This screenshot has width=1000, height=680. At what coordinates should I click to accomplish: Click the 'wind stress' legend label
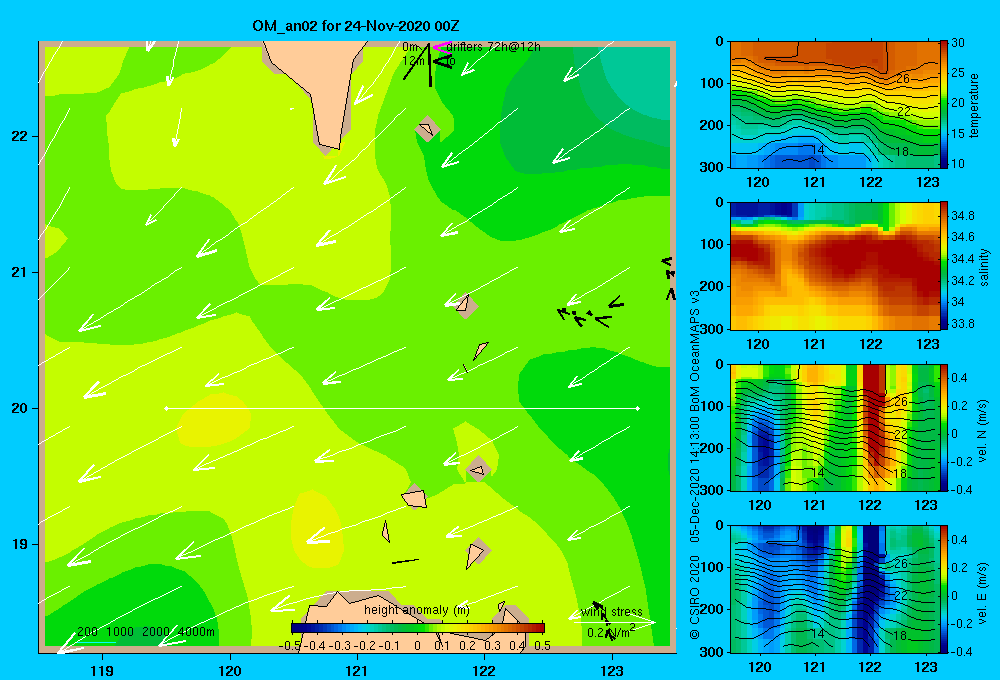(612, 612)
